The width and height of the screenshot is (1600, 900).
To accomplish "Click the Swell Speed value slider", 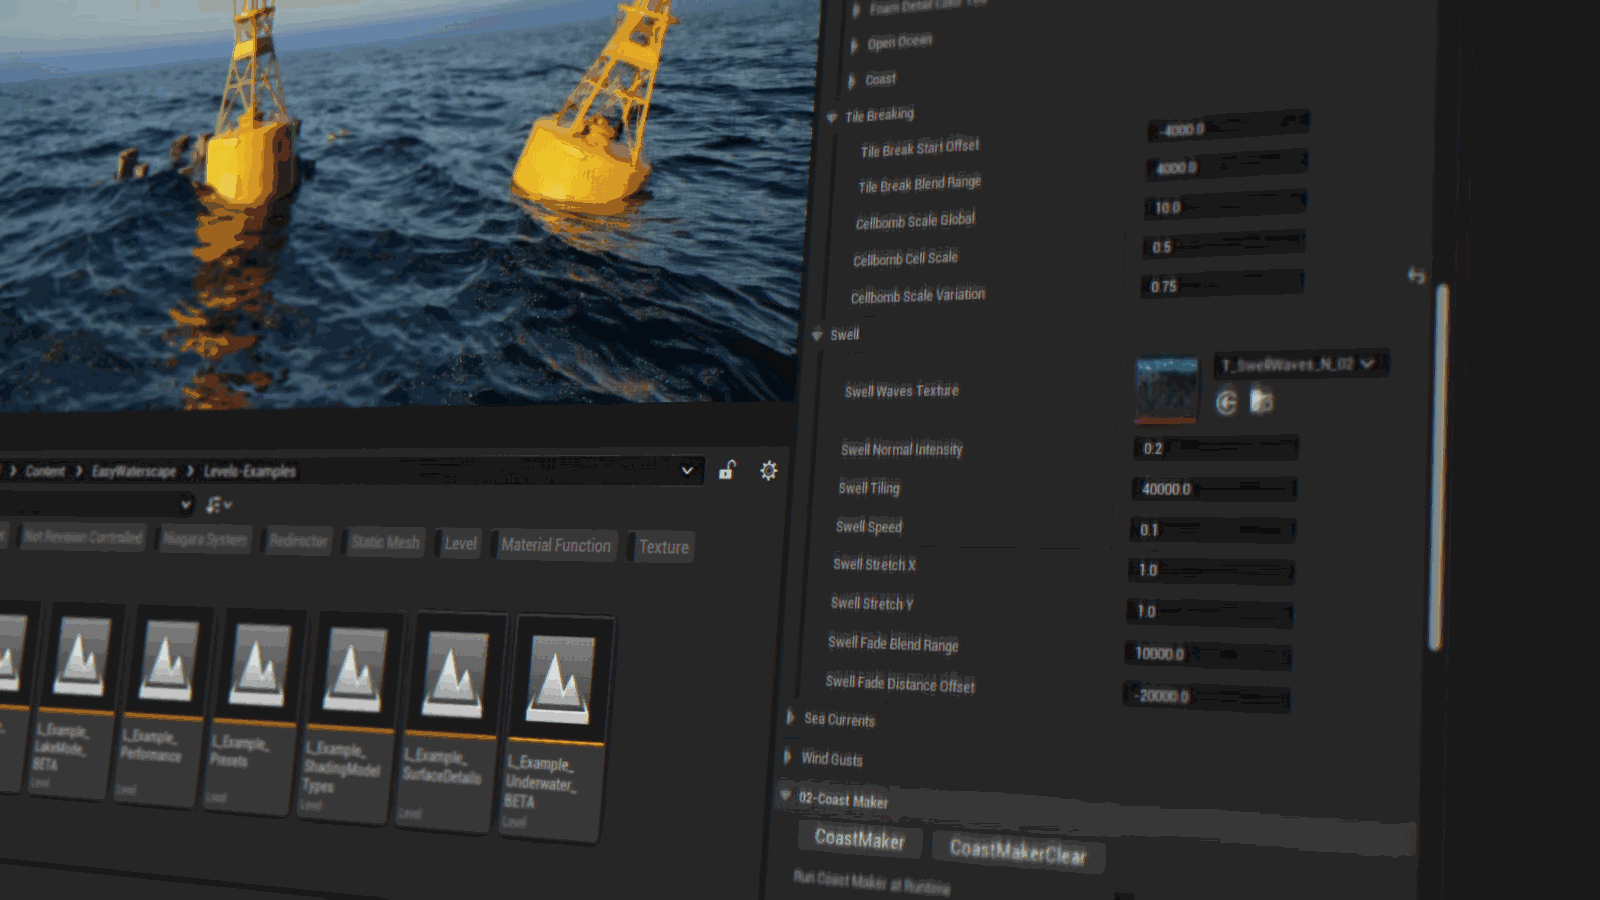I will [1212, 529].
